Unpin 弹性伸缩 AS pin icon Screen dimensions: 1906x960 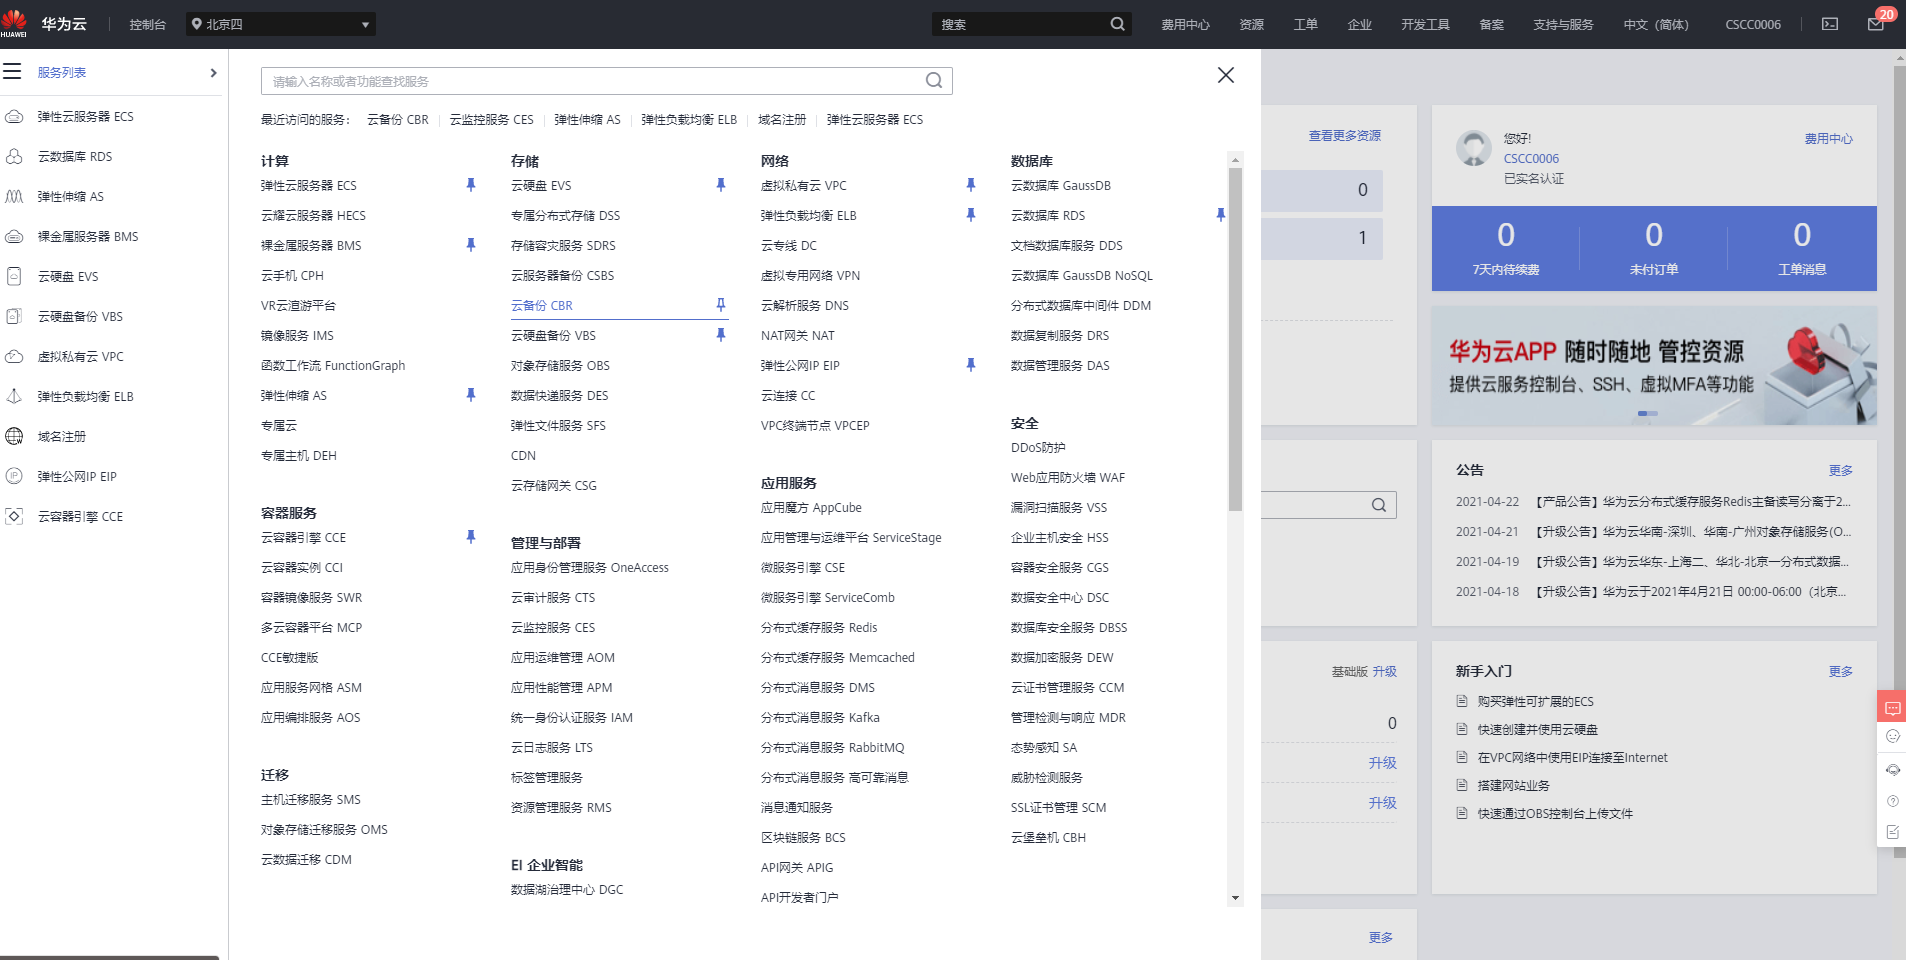tap(471, 395)
